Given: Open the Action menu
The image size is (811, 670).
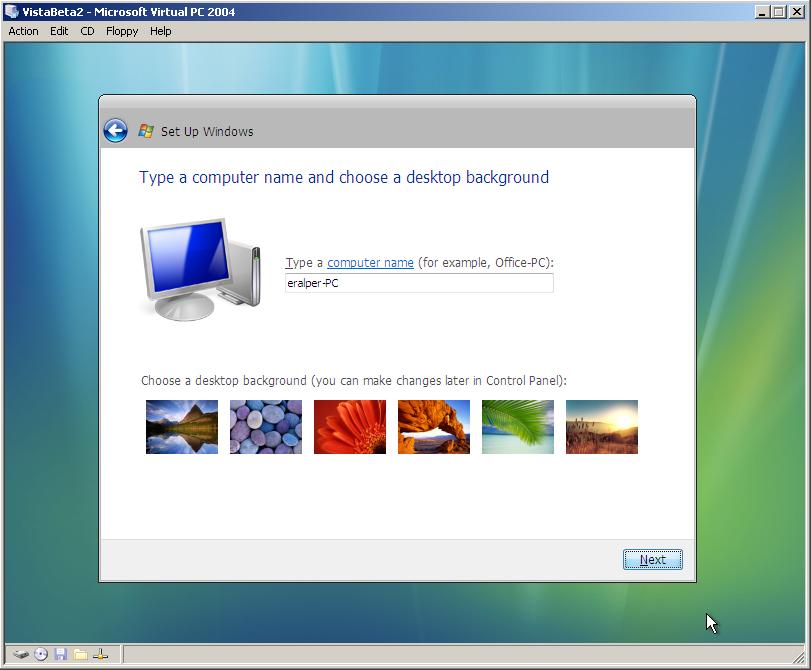Looking at the screenshot, I should coord(22,31).
